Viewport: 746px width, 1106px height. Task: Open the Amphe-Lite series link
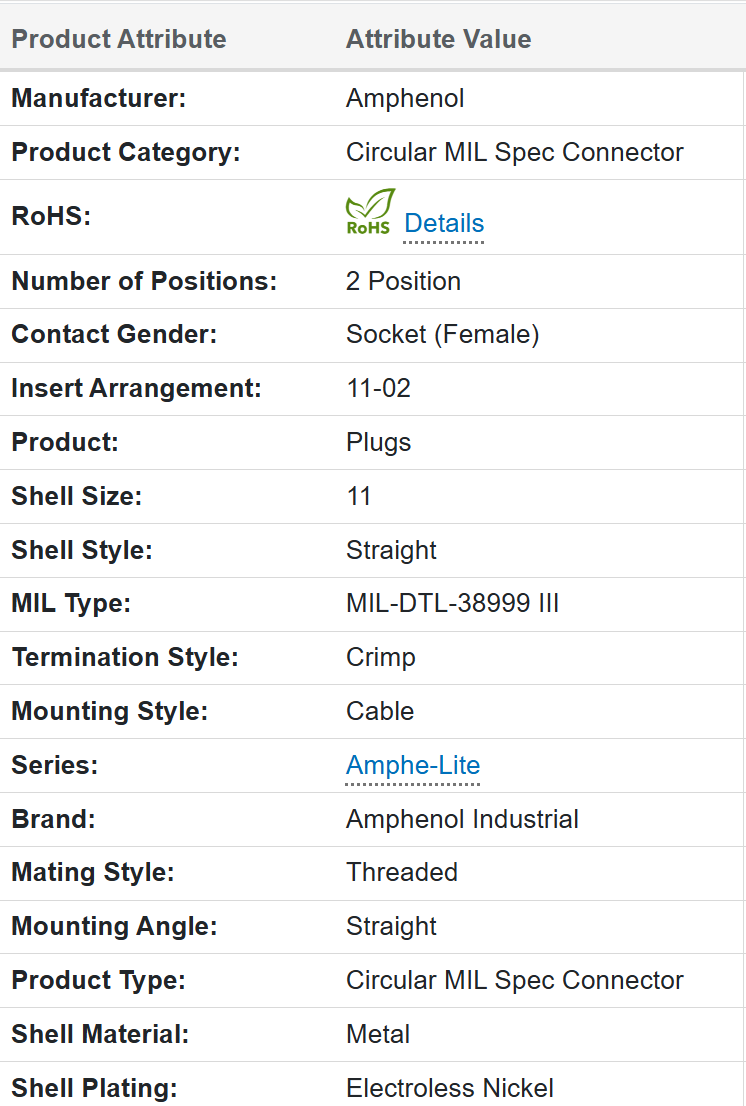(412, 765)
